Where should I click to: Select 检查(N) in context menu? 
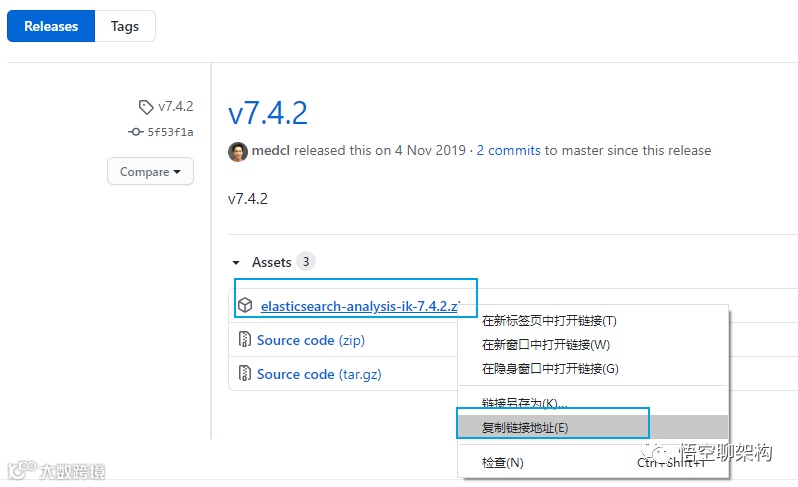[593, 462]
